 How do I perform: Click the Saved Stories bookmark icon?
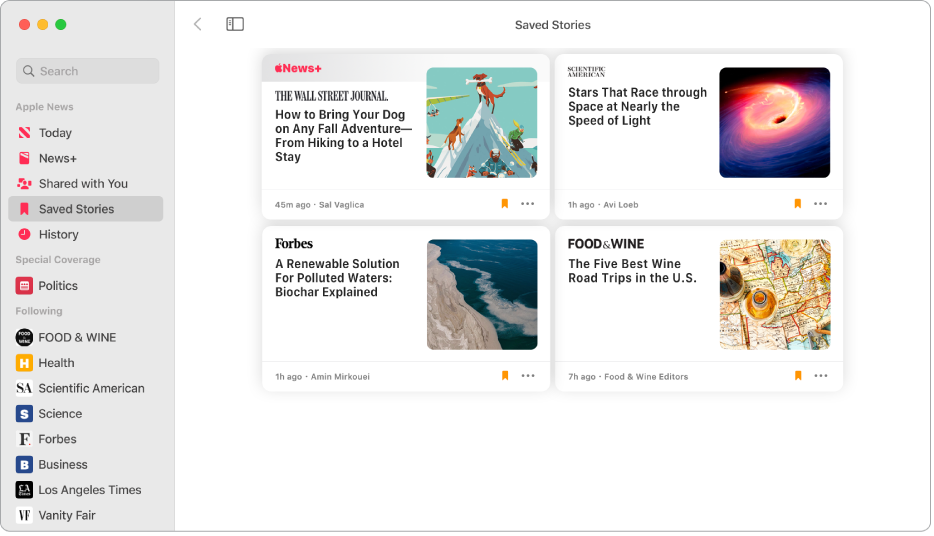(x=24, y=209)
